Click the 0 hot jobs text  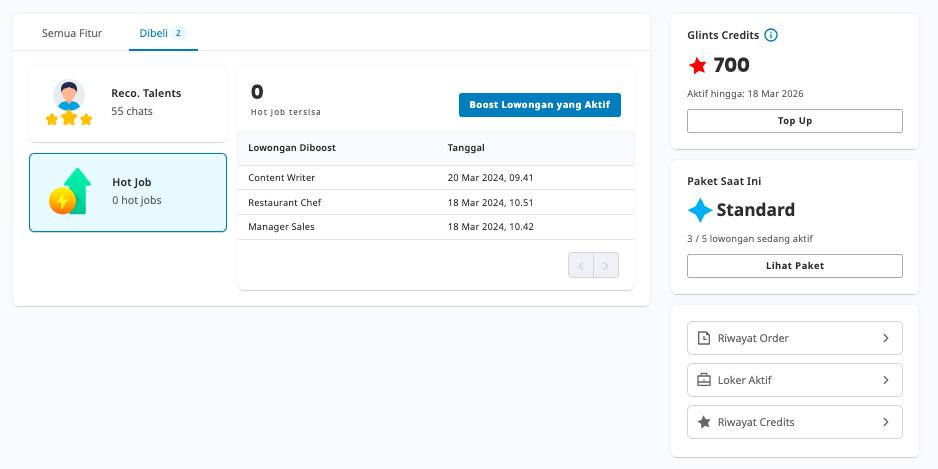point(137,200)
